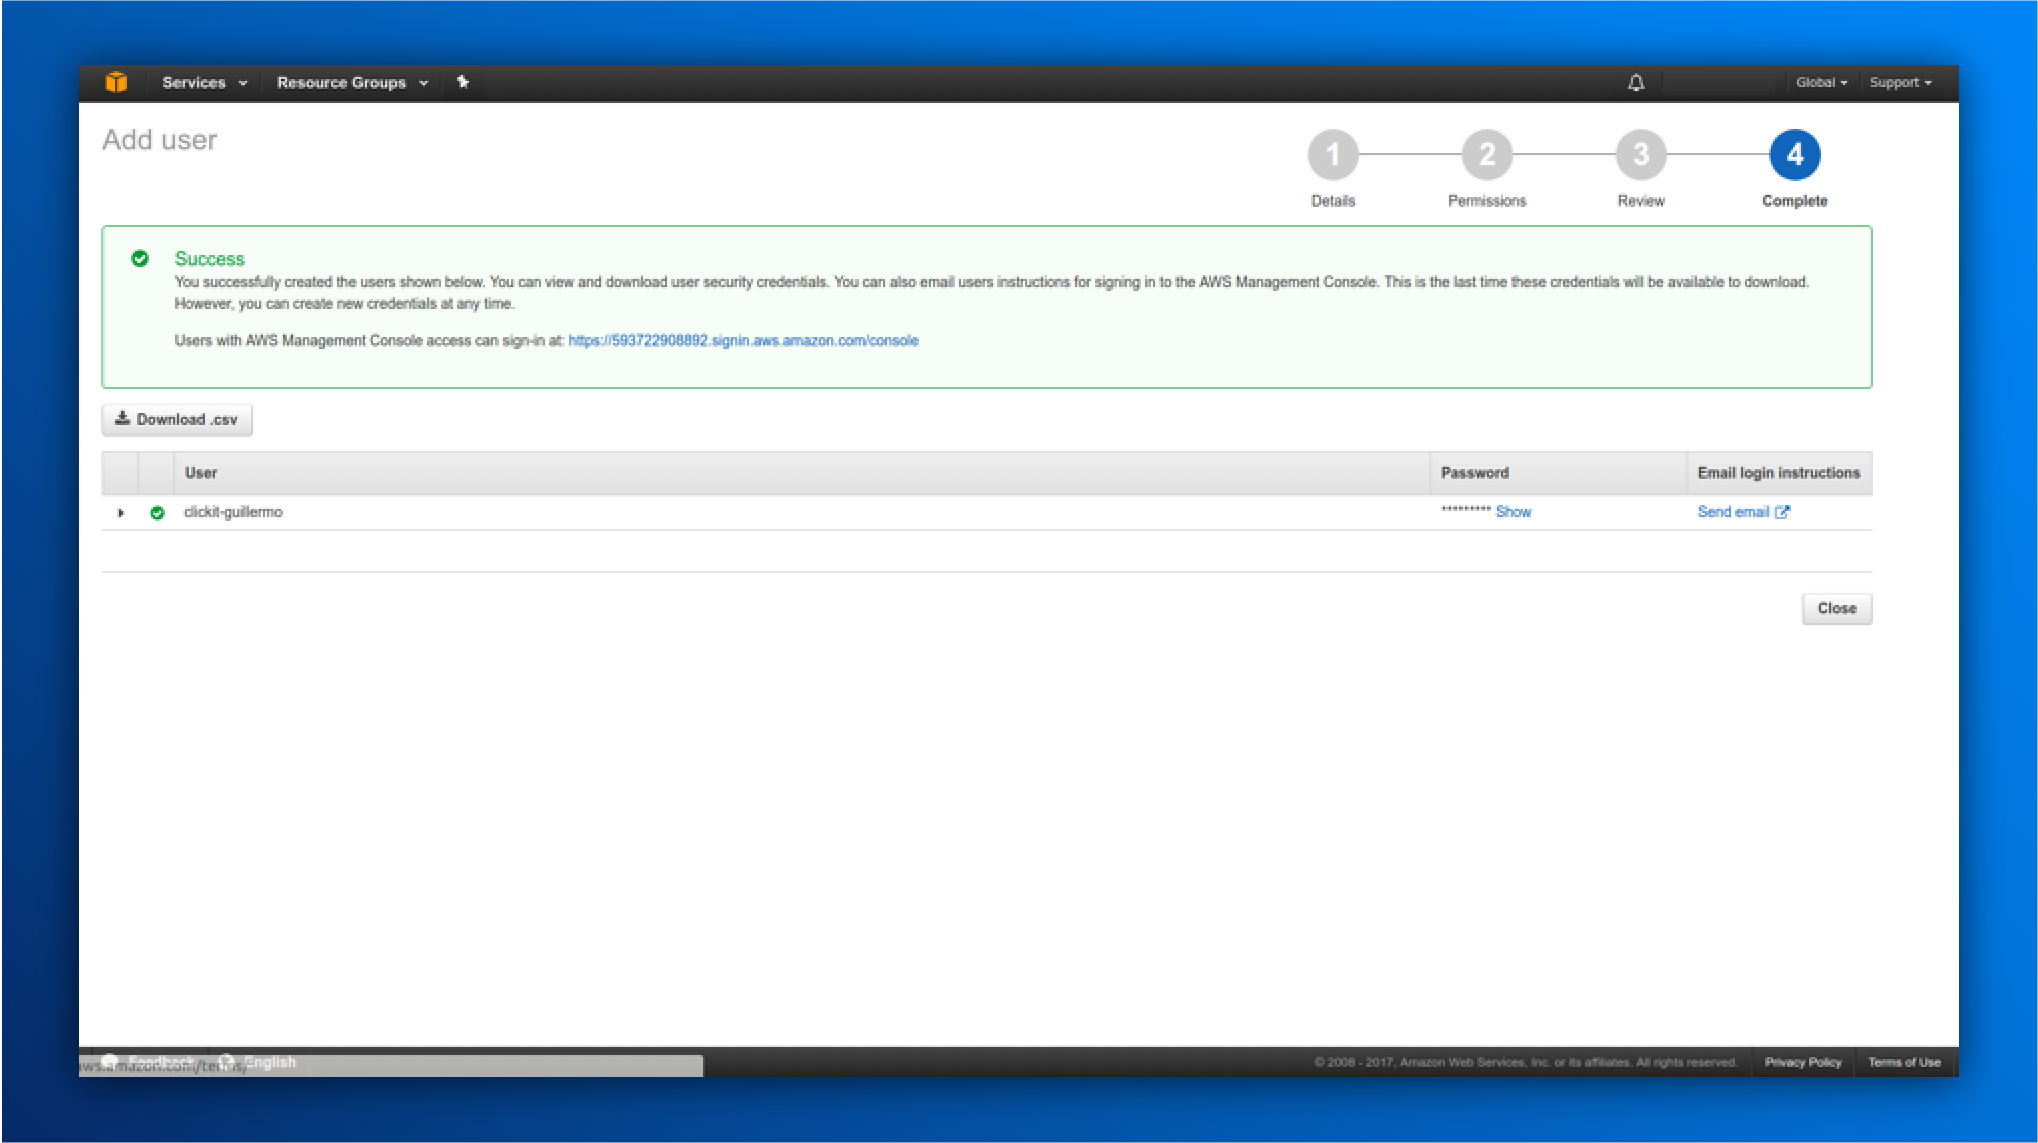The height and width of the screenshot is (1143, 2038).
Task: Click the Email login instructions column header
Action: coord(1779,473)
